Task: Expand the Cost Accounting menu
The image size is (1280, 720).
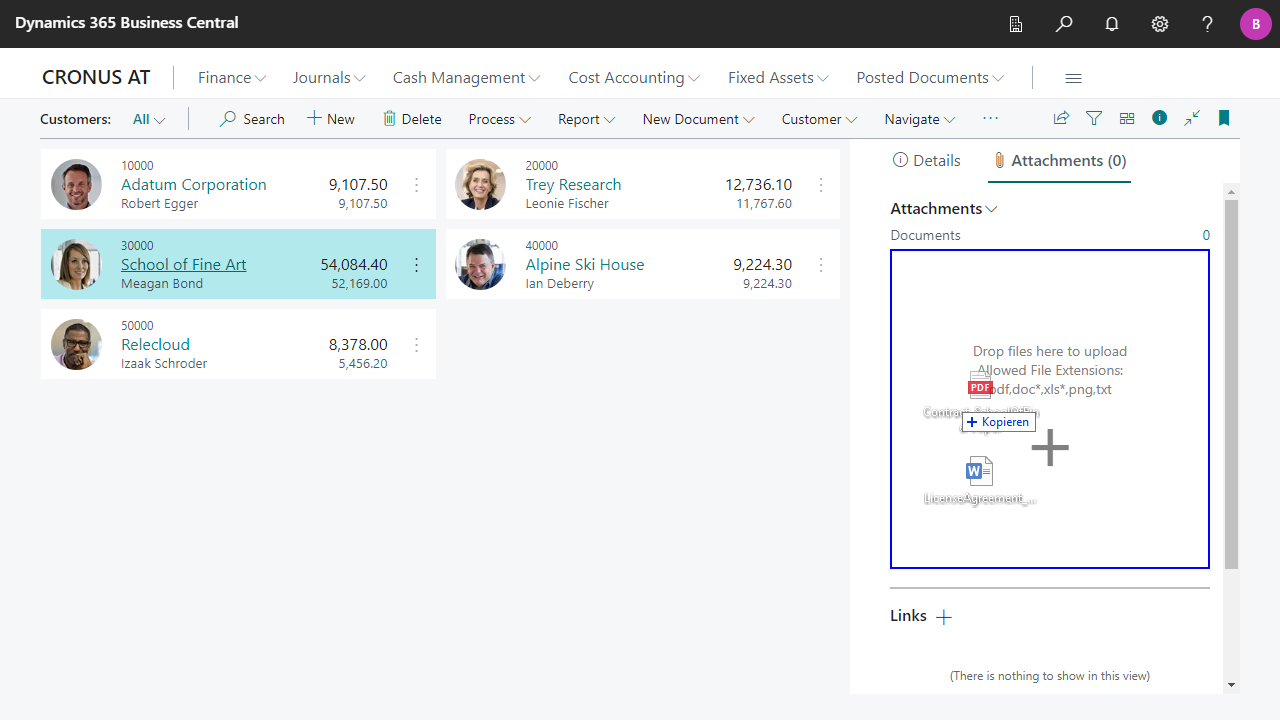Action: 634,78
